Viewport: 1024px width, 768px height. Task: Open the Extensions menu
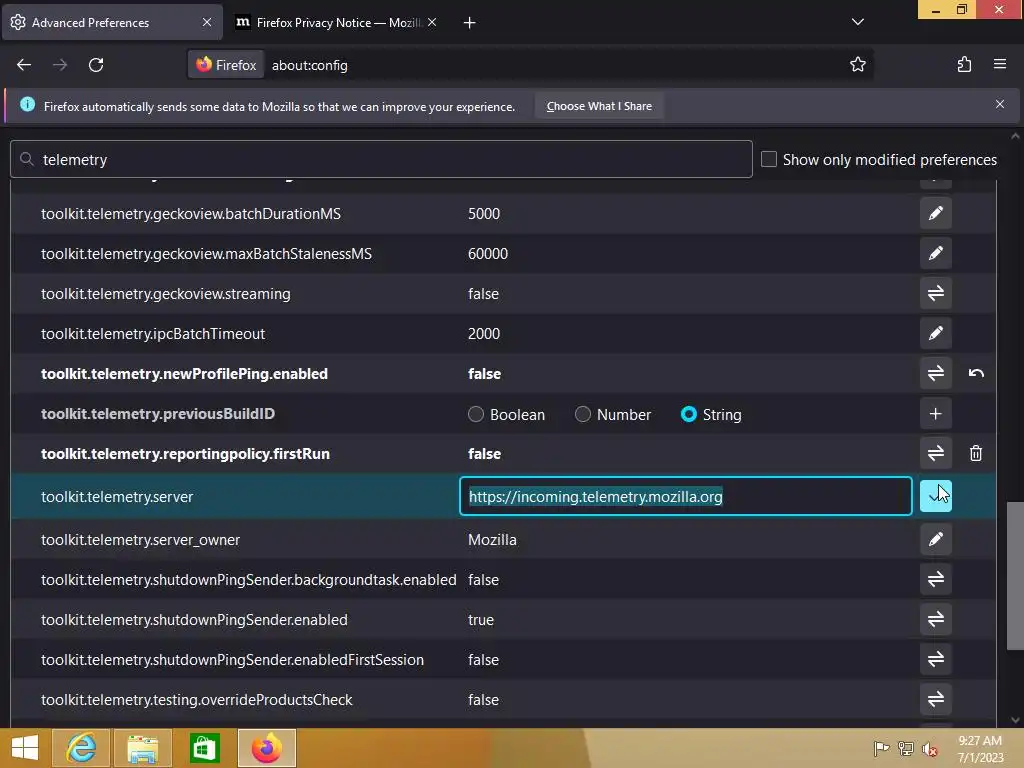(x=964, y=65)
